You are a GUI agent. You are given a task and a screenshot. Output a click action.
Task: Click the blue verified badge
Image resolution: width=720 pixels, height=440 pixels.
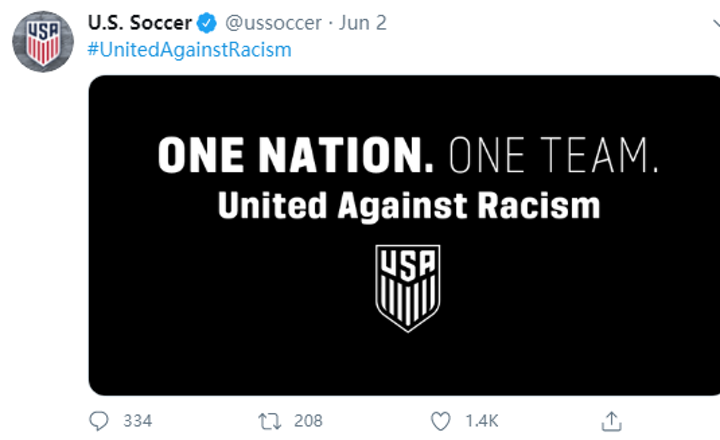point(206,22)
